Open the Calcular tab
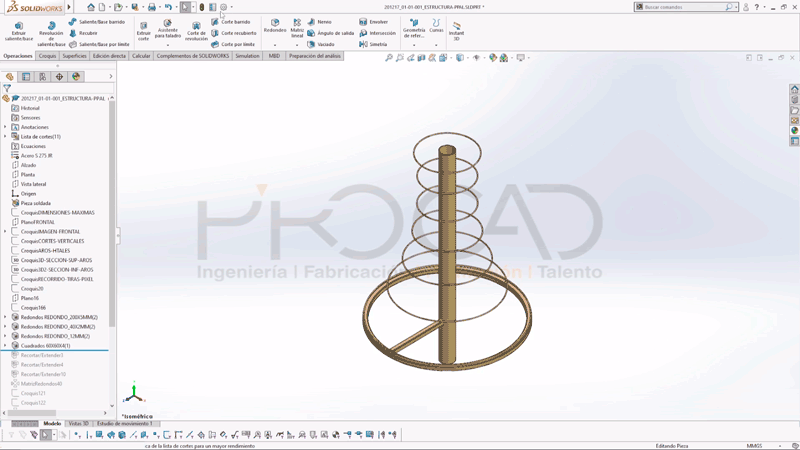The width and height of the screenshot is (800, 450). (141, 56)
